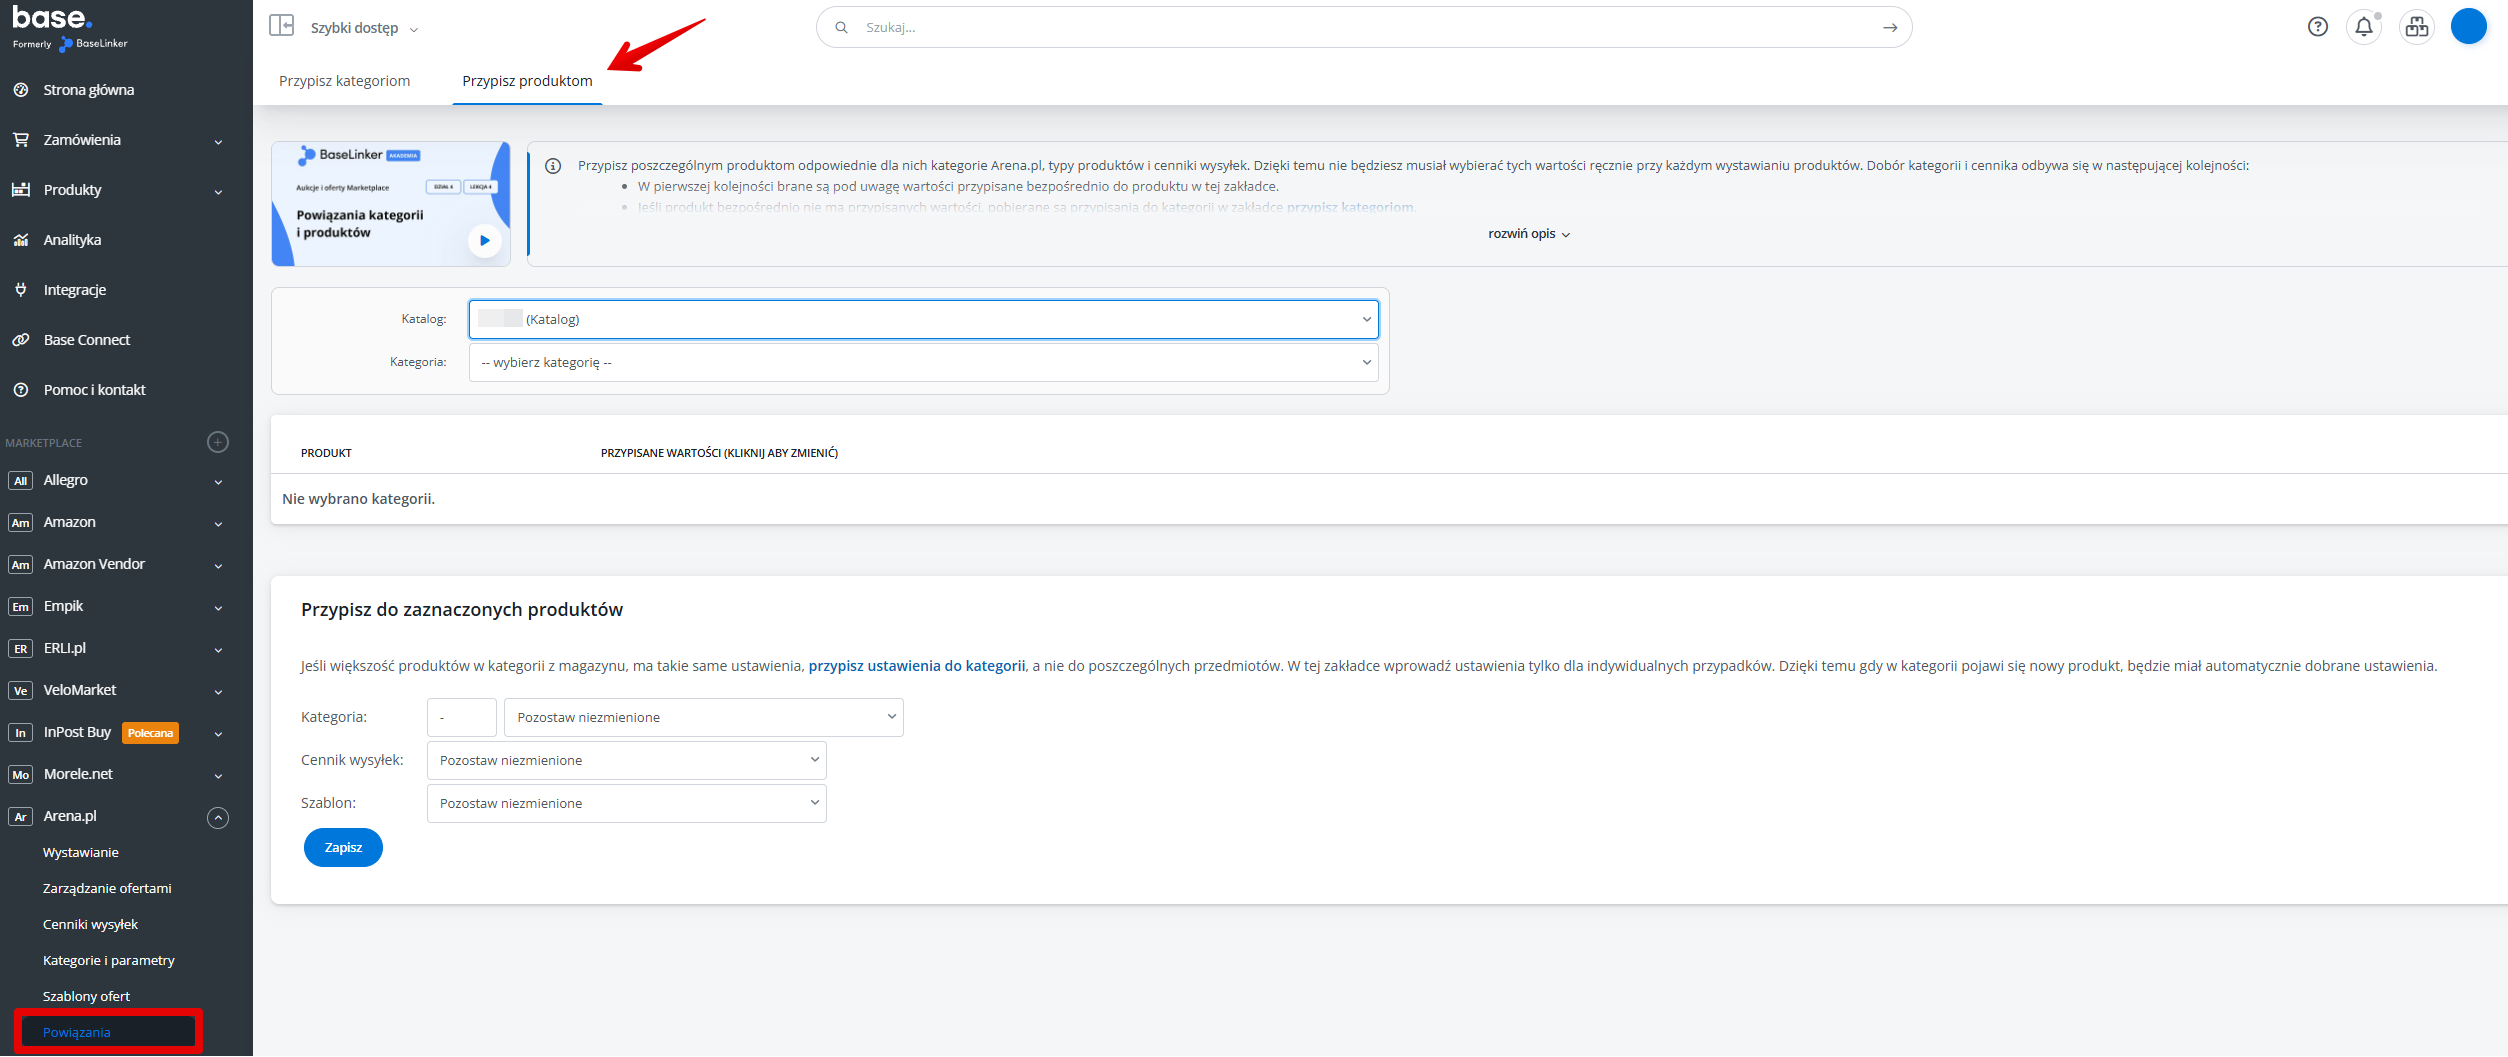2508x1057 pixels.
Task: Click the plus icon next to Marketplace
Action: pos(218,442)
